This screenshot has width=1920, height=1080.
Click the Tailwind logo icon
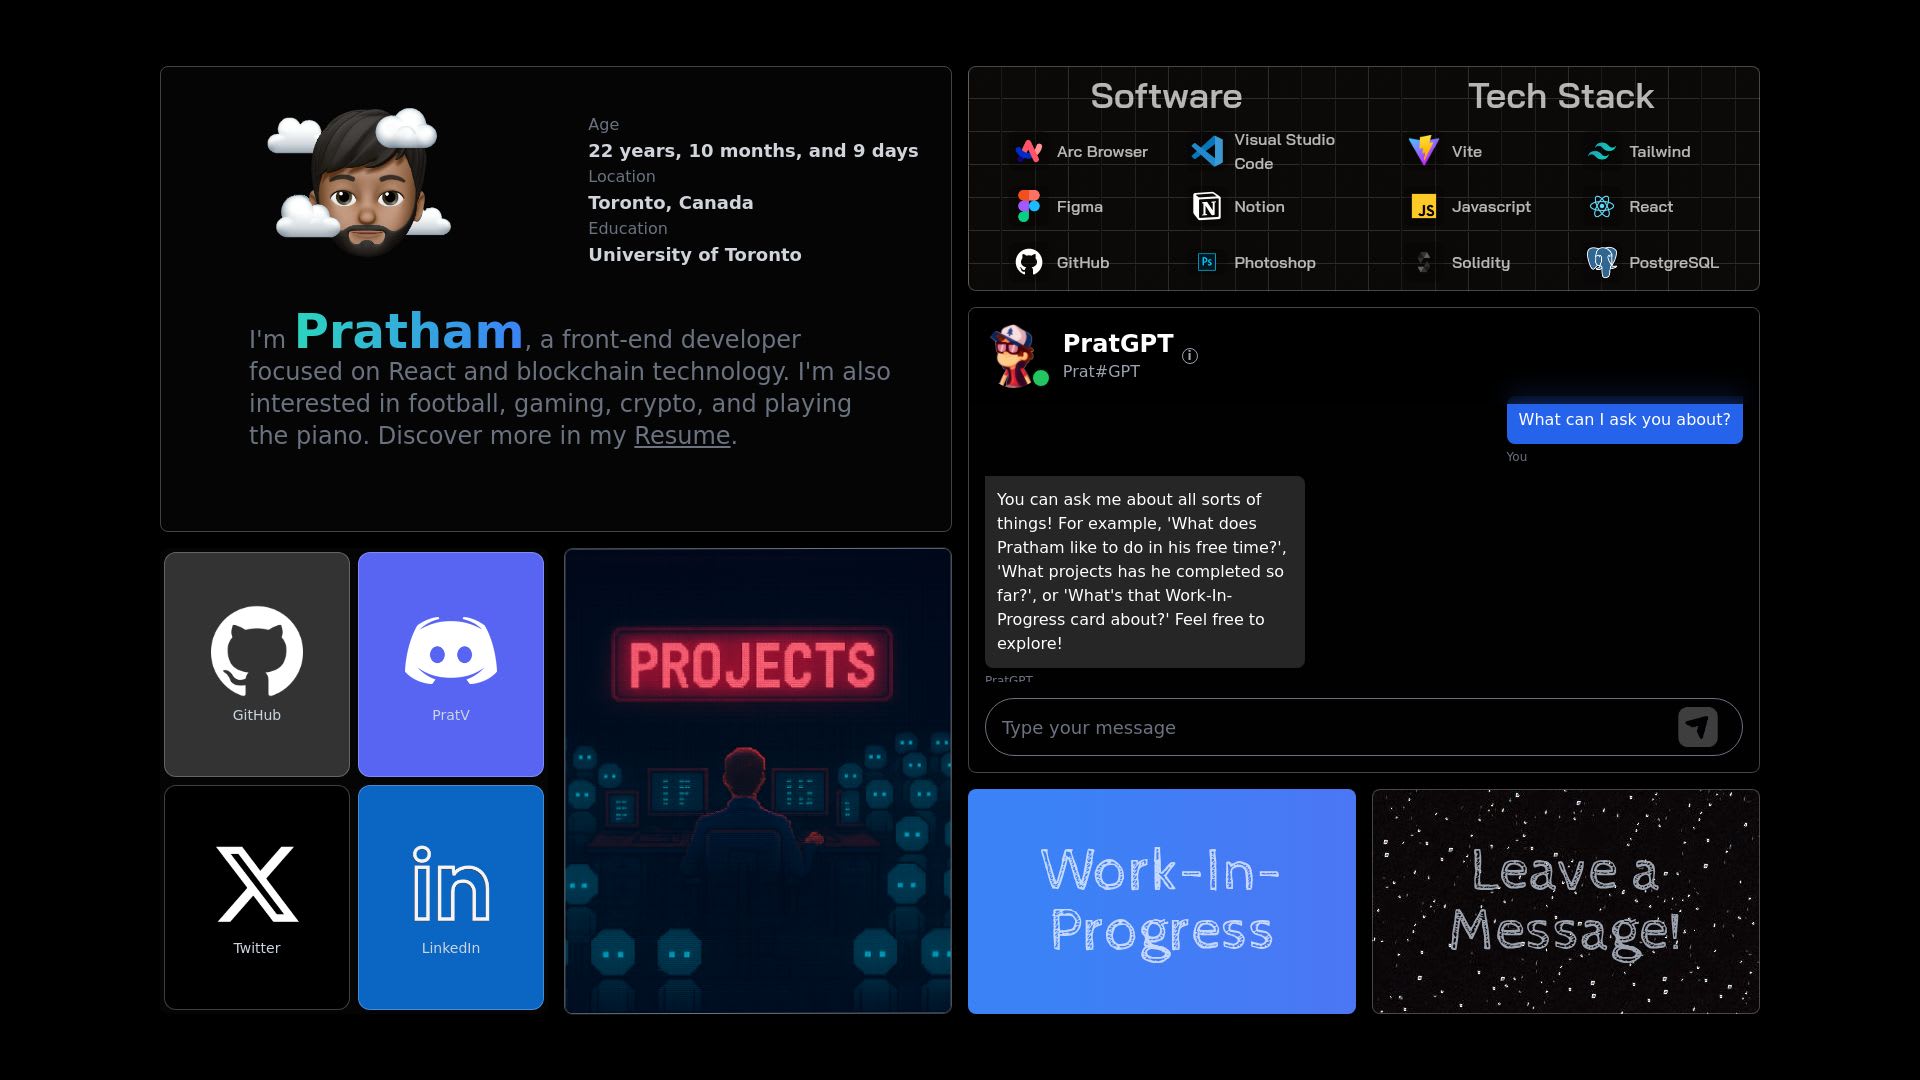(1602, 151)
